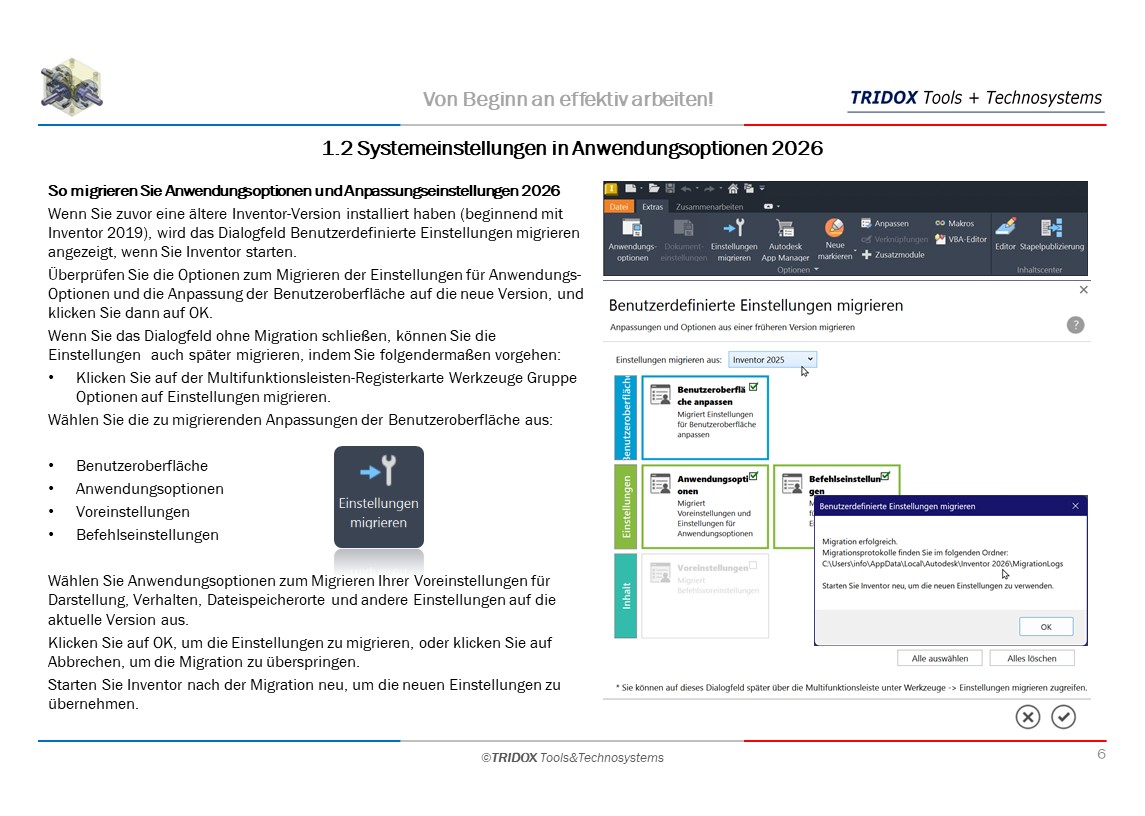Image resolution: width=1145 pixels, height=816 pixels.
Task: Click Einstellungen migrieren ribbon icon
Action: click(734, 238)
